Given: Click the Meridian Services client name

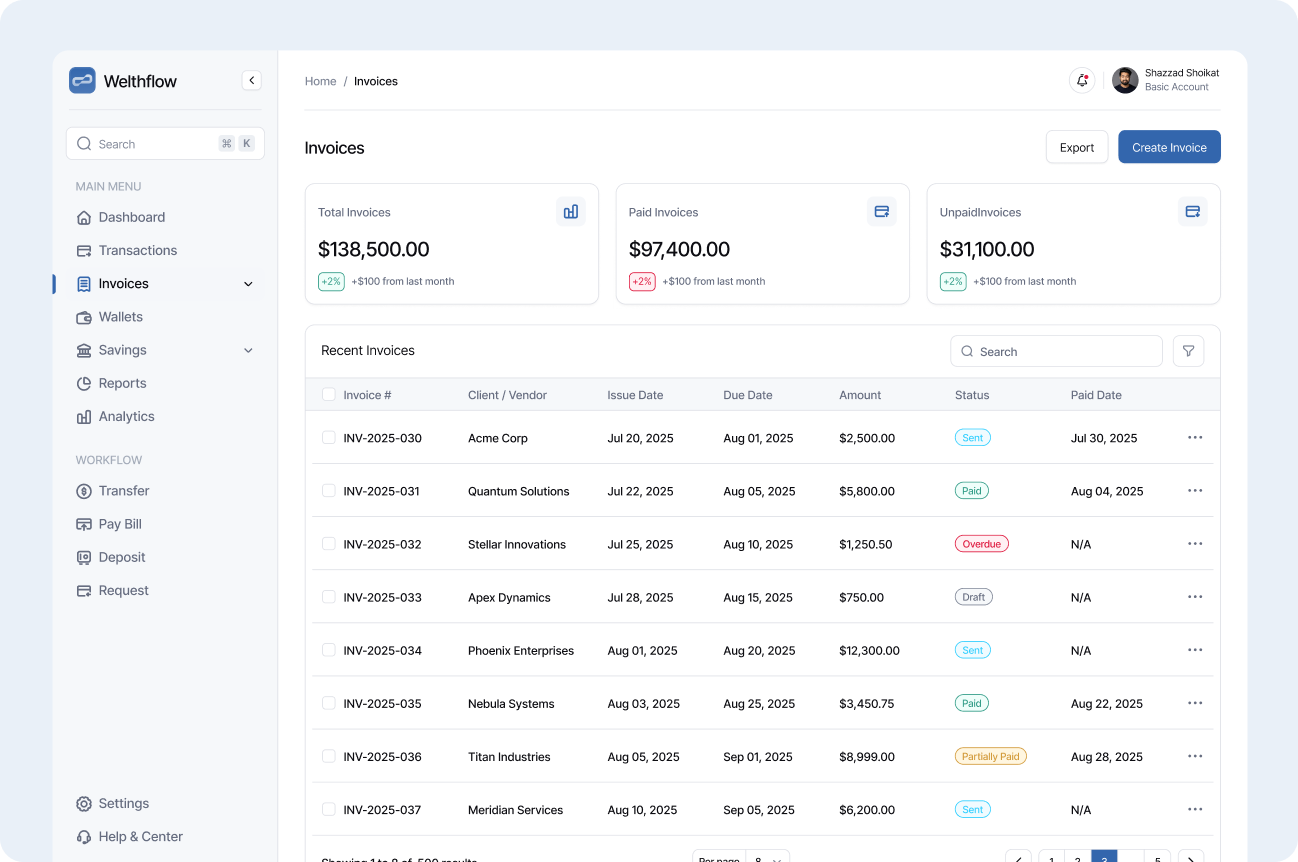Looking at the screenshot, I should pyautogui.click(x=516, y=810).
